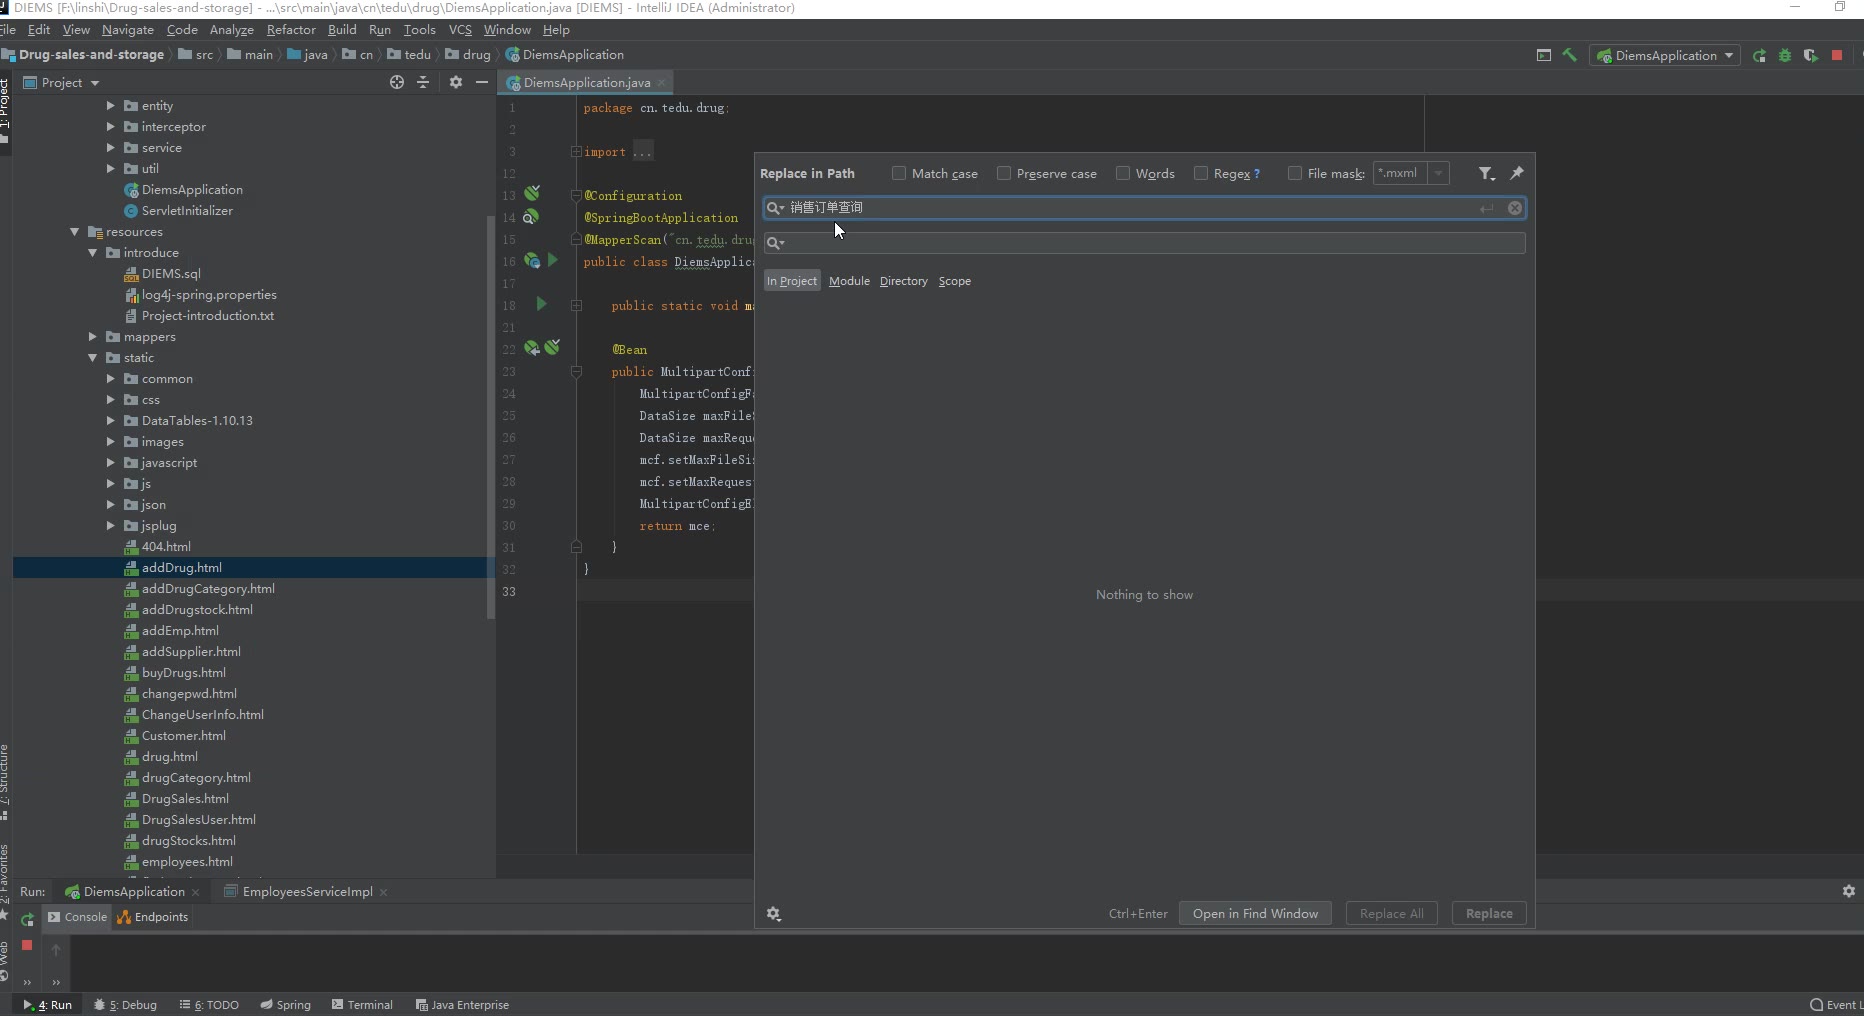Toggle the Regex checkbox
This screenshot has height=1016, width=1864.
1201,174
